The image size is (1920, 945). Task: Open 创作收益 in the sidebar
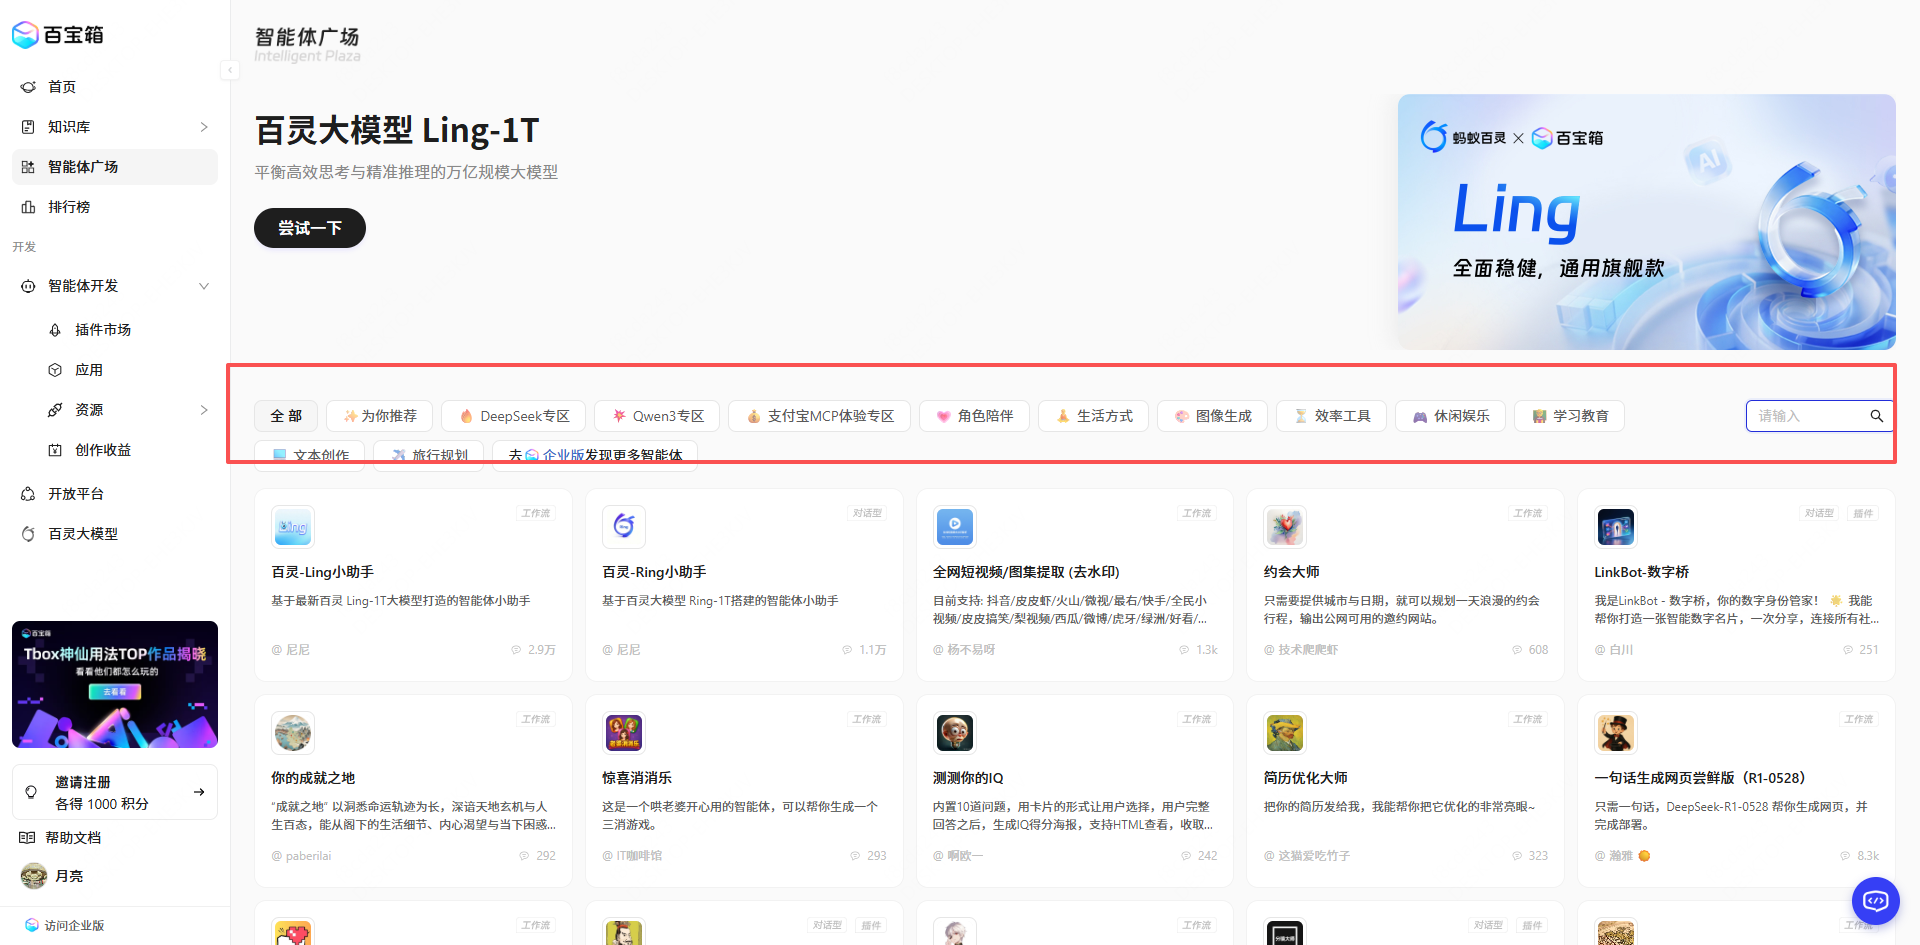(x=102, y=450)
